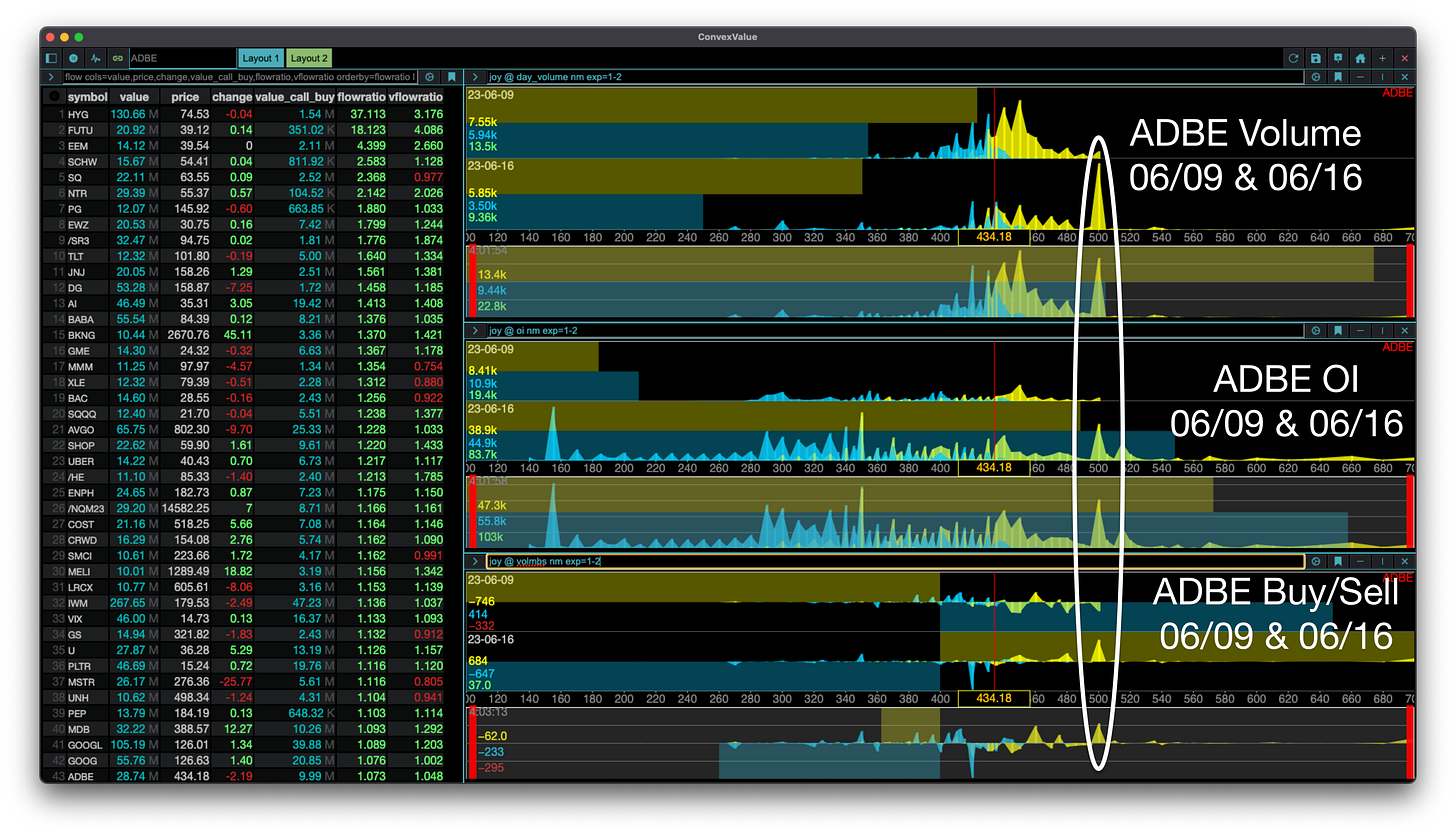The width and height of the screenshot is (1456, 836).
Task: Click the circular run icon of oi panel
Action: tap(1316, 330)
